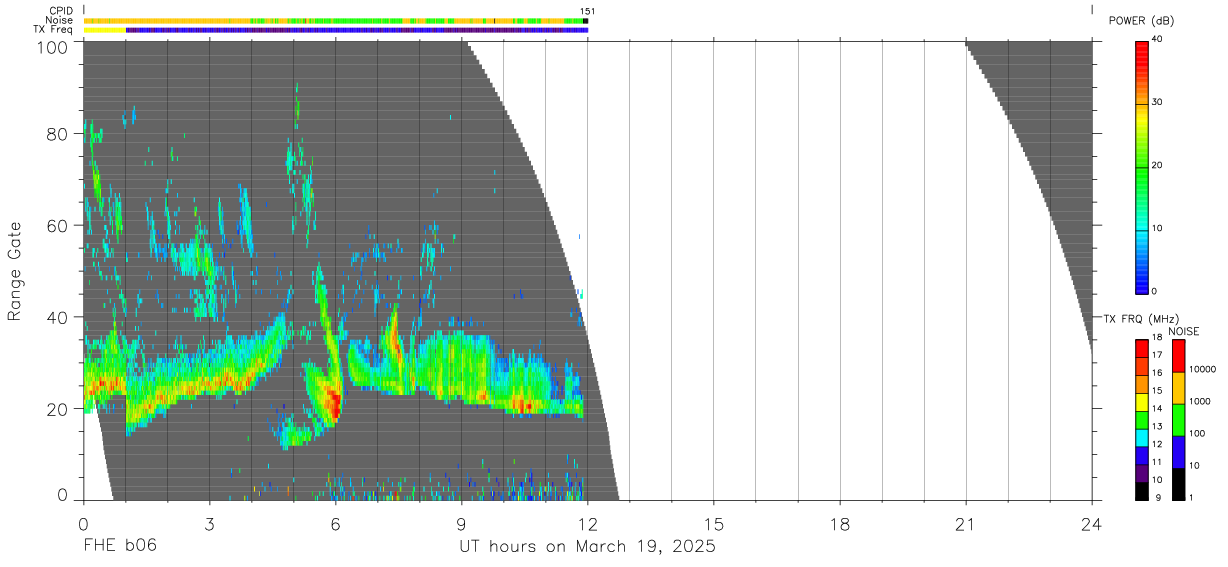Click the 21 tick on the UT hours axis
Screen dimensions: 1228x567
[966, 523]
